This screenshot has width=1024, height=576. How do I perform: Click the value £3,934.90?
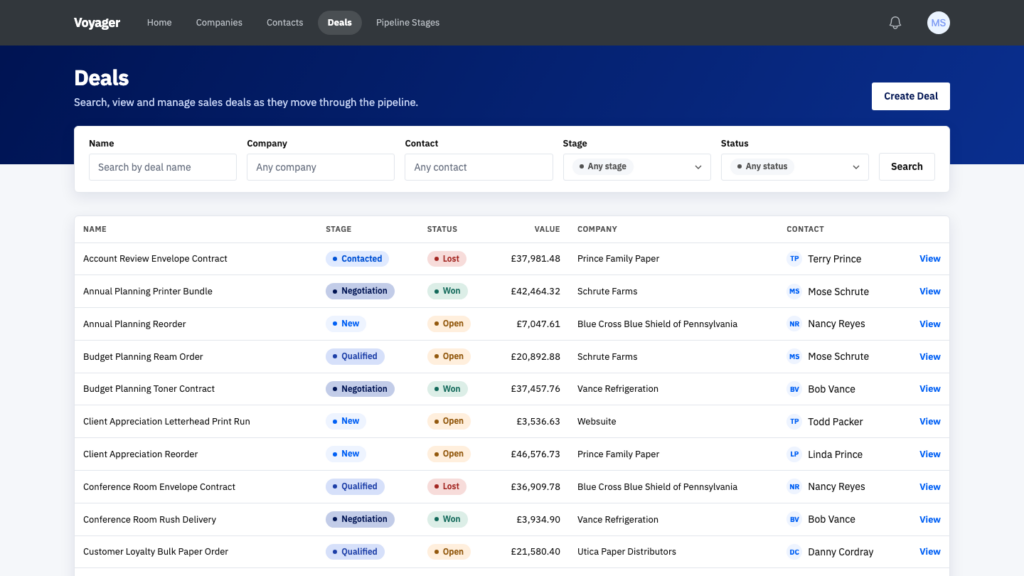pyautogui.click(x=538, y=519)
